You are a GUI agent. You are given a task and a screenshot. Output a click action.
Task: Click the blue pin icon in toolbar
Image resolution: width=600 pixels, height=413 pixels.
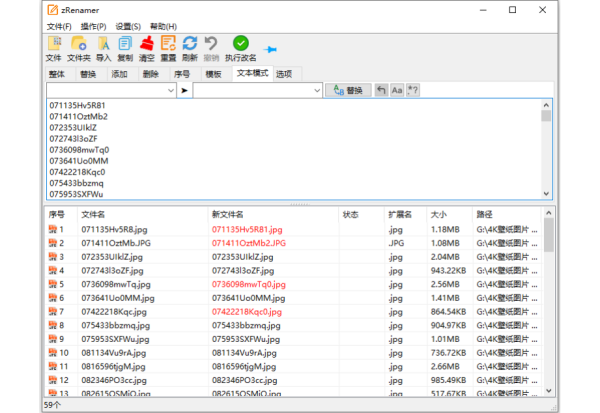(270, 48)
